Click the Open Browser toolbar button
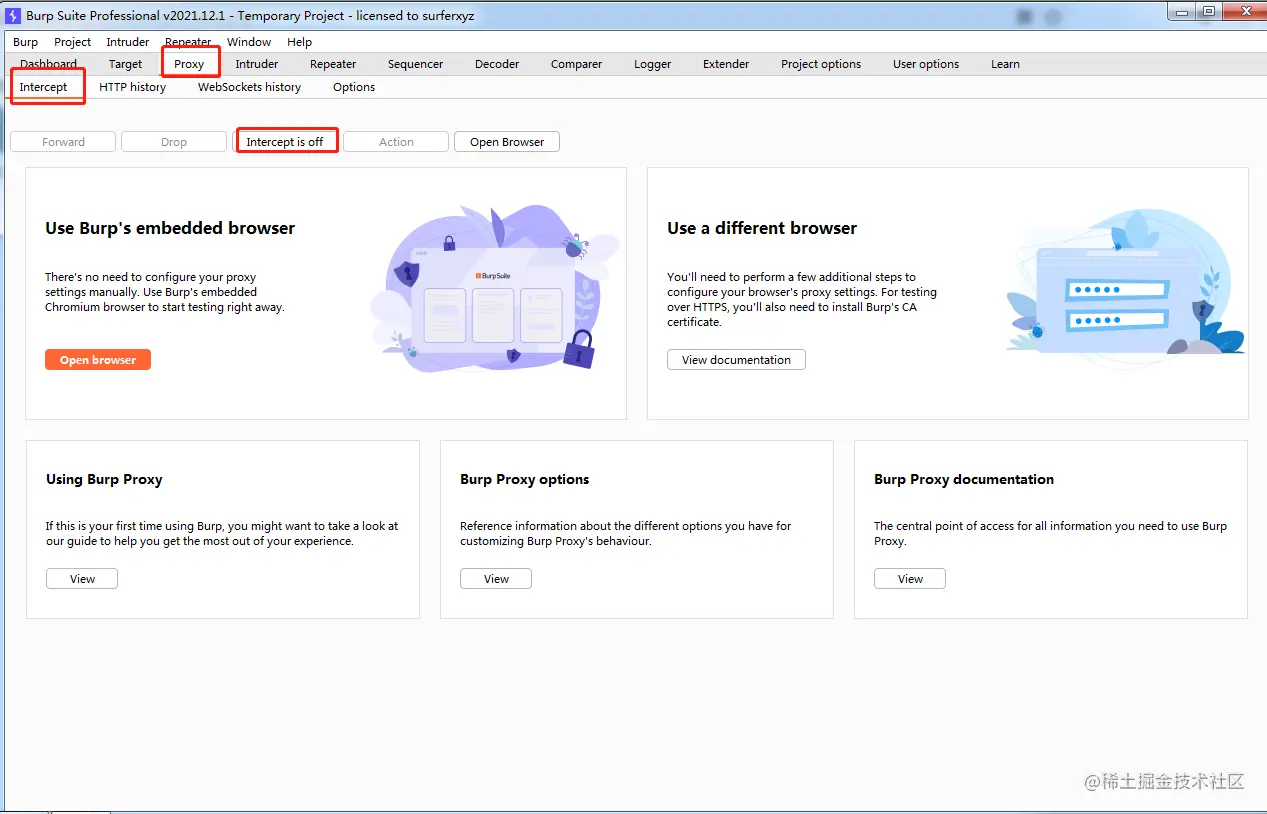 pos(507,142)
